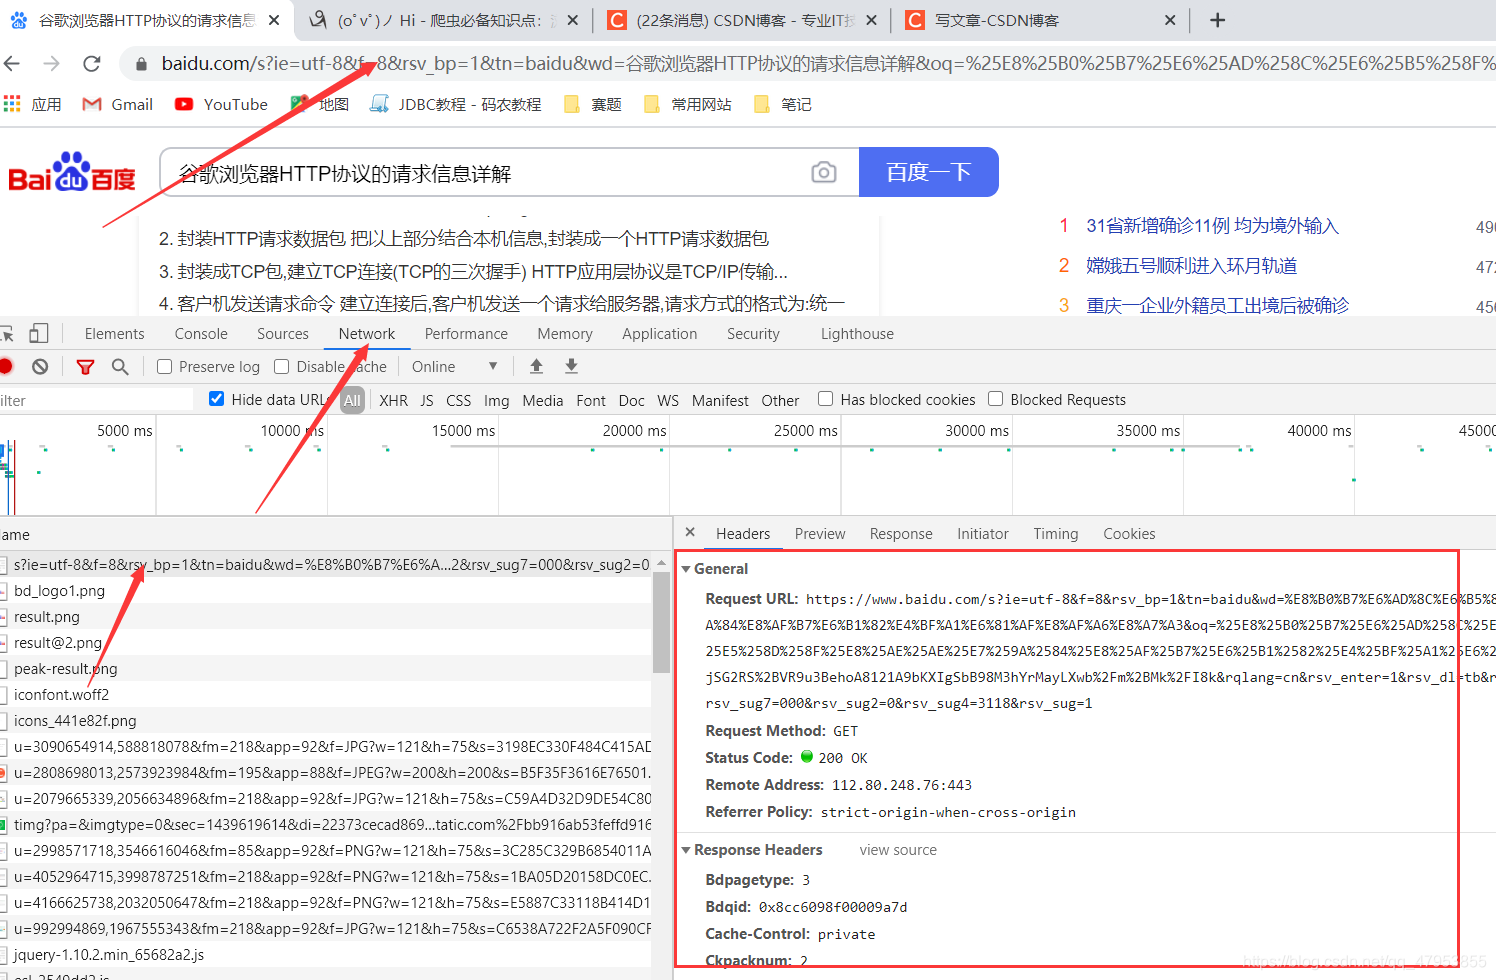The width and height of the screenshot is (1496, 980).
Task: Open the JDBC教程 bookmark
Action: (x=456, y=104)
